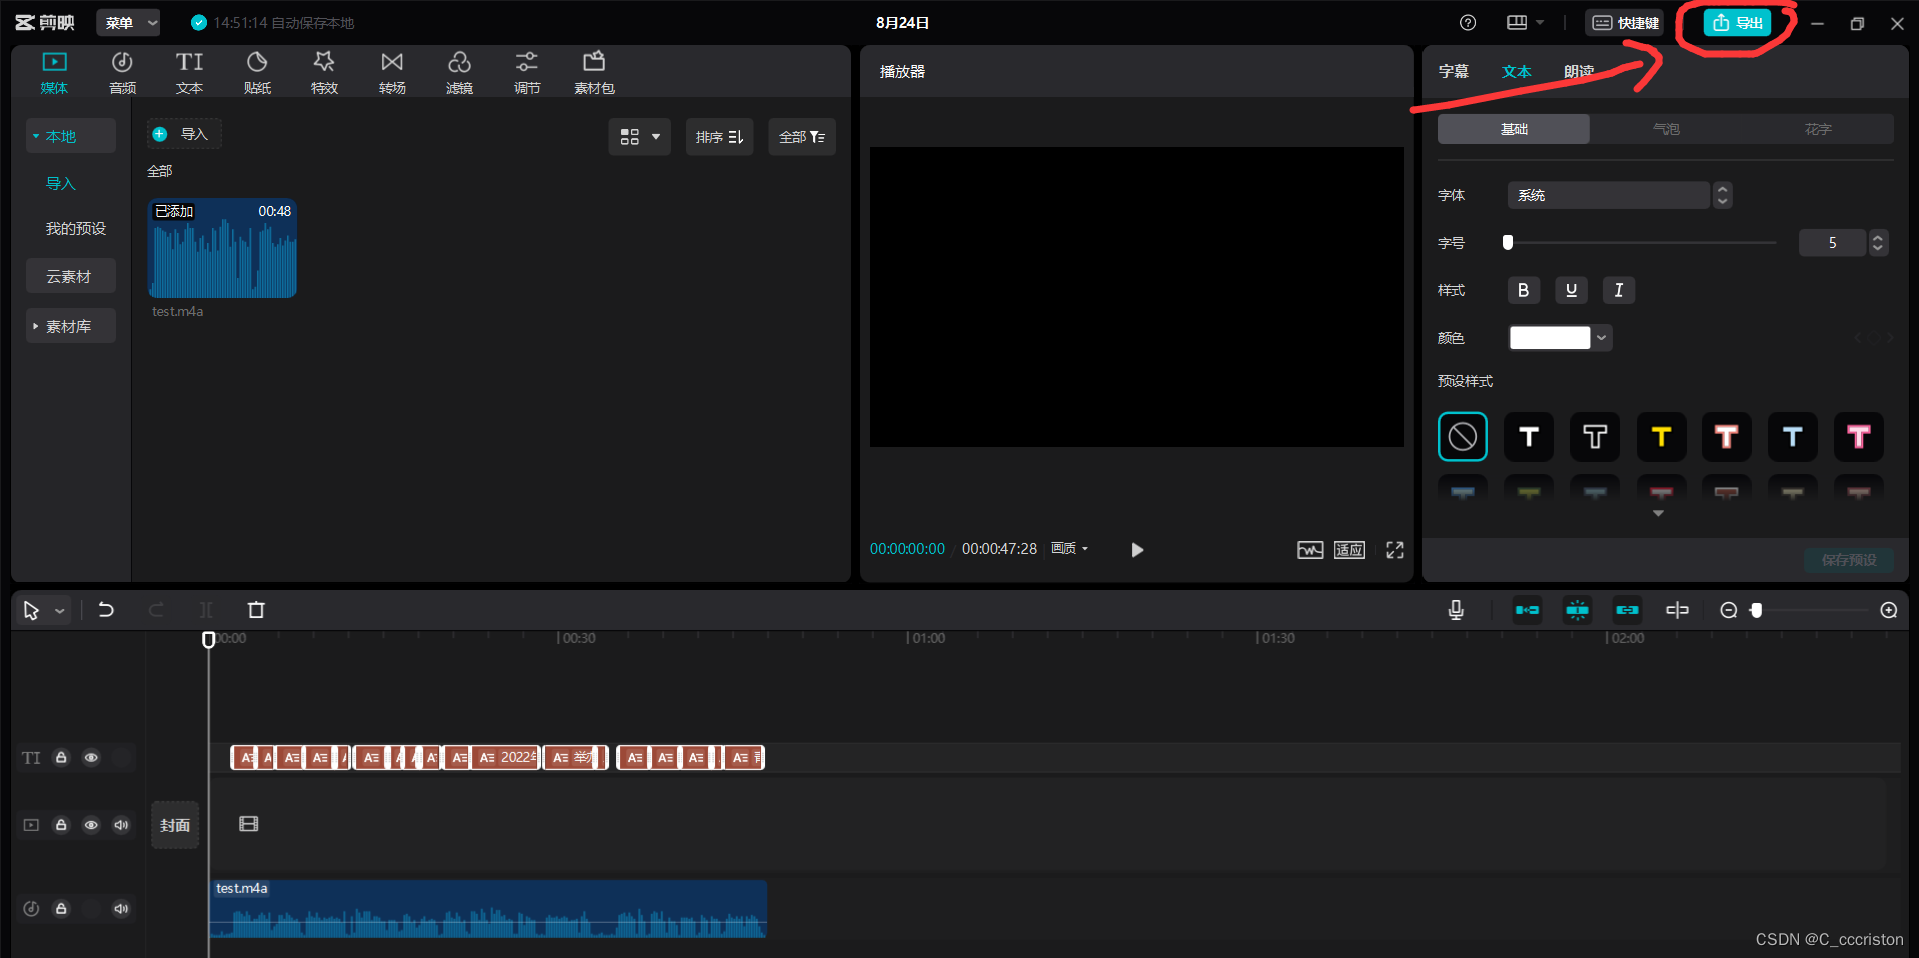Lock the audio track
The image size is (1919, 958).
click(61, 909)
